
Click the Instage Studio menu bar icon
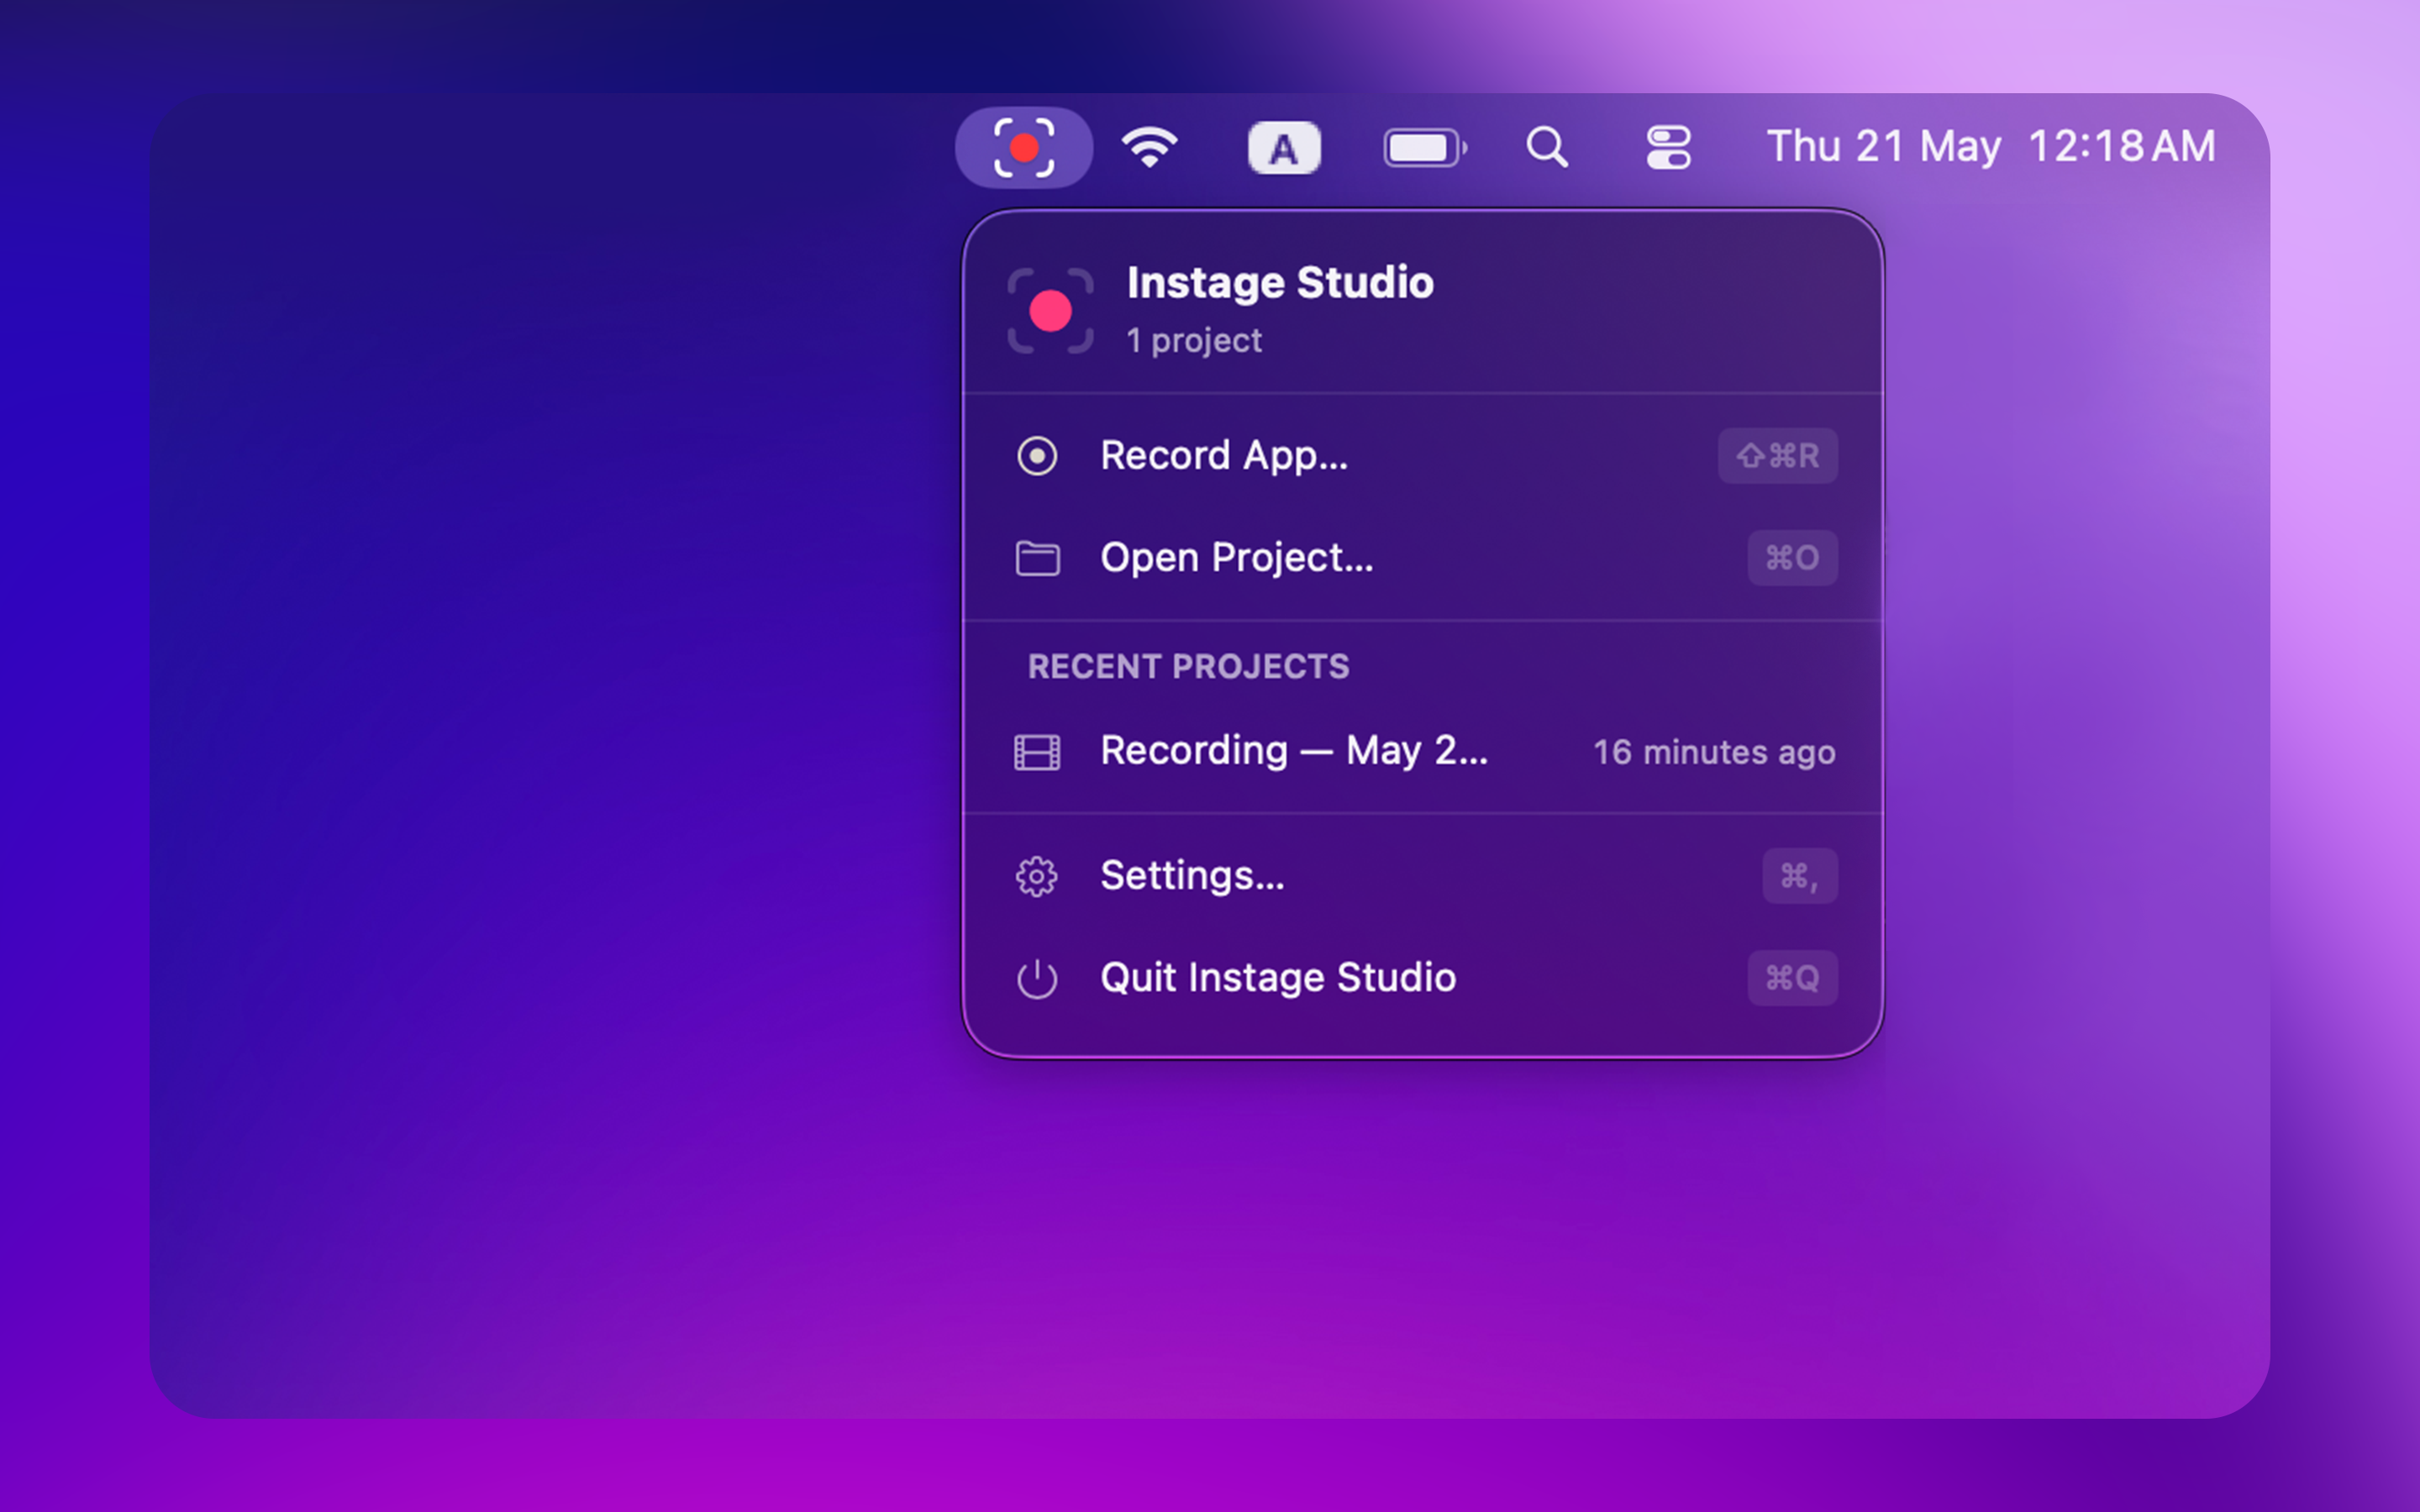coord(1023,147)
